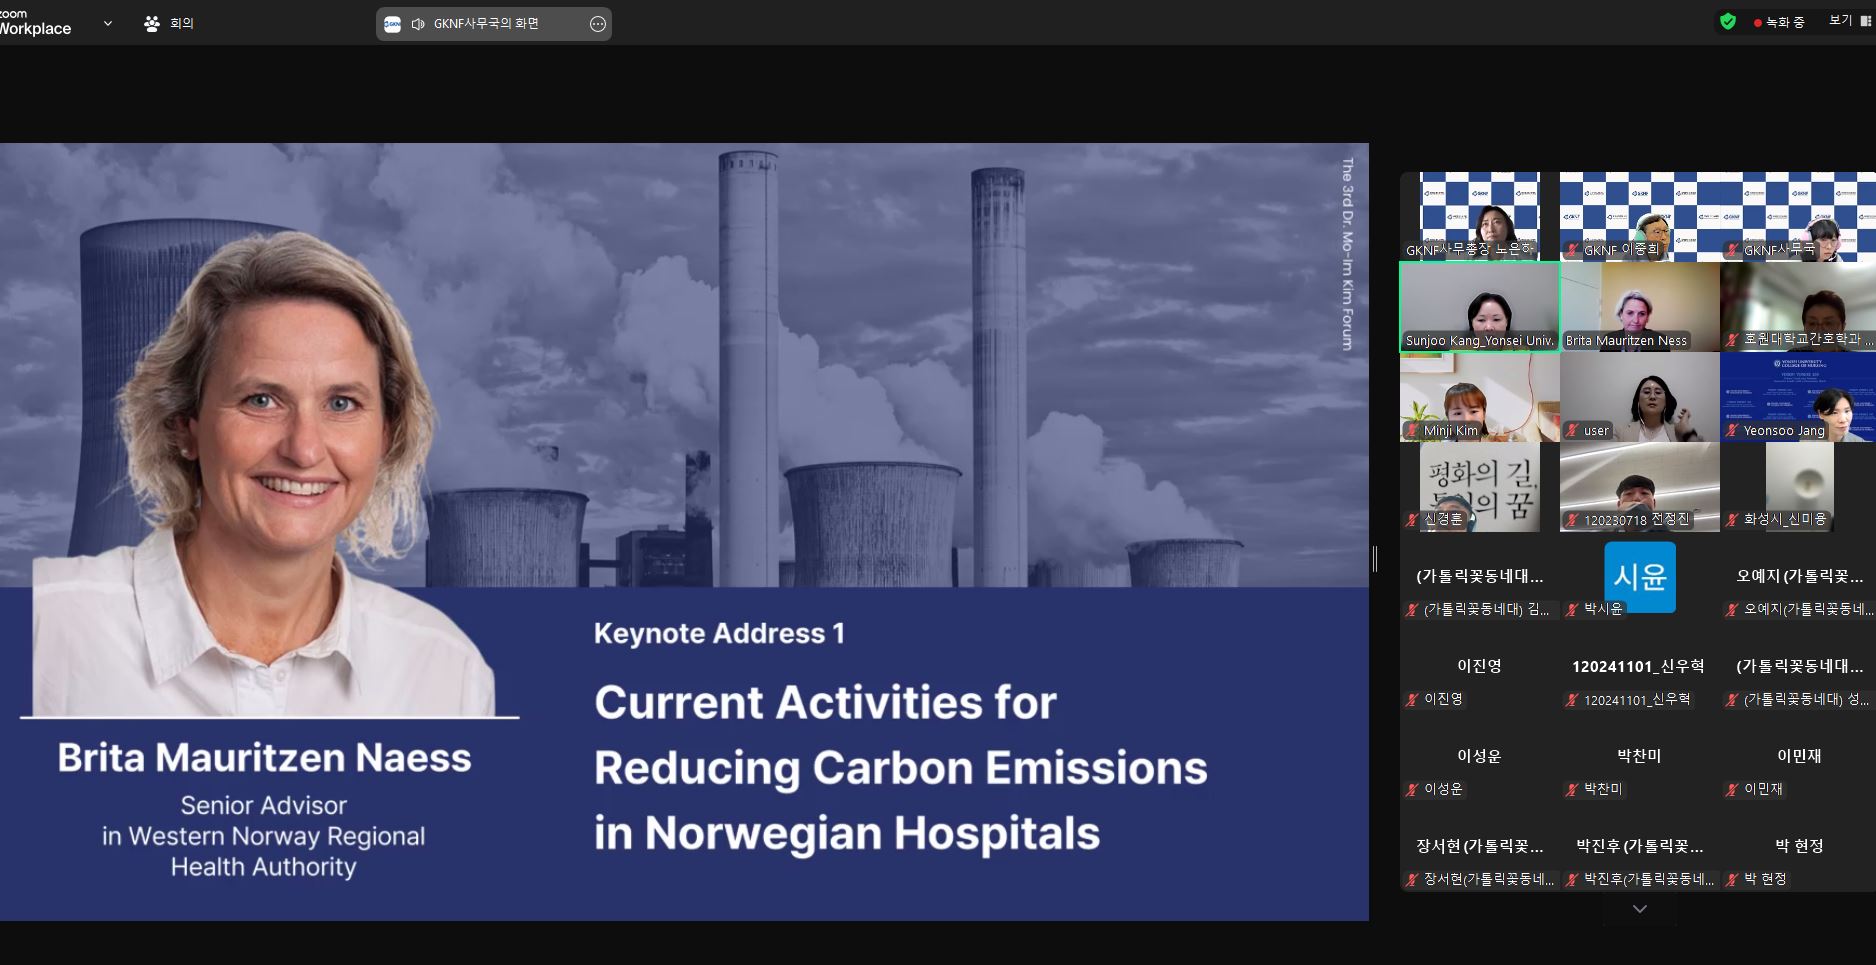The image size is (1876, 965).
Task: Open the 보기 view menu
Action: (x=1840, y=21)
